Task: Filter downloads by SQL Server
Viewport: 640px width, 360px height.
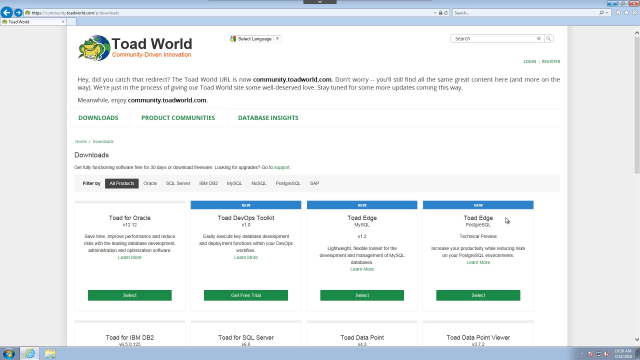Action: click(178, 183)
